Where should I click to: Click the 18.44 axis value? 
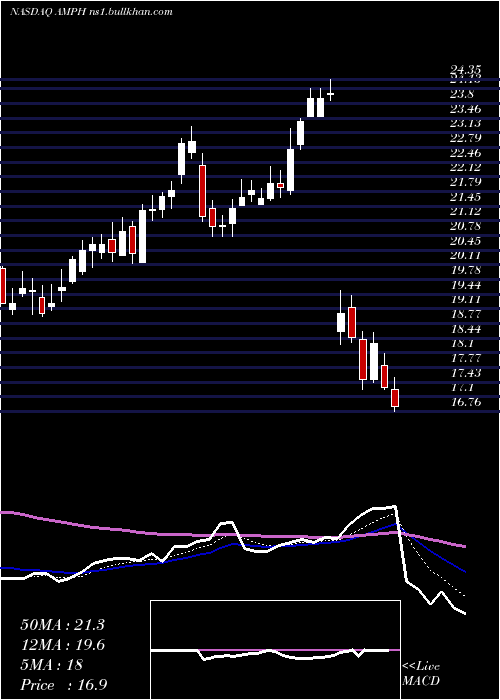[465, 329]
